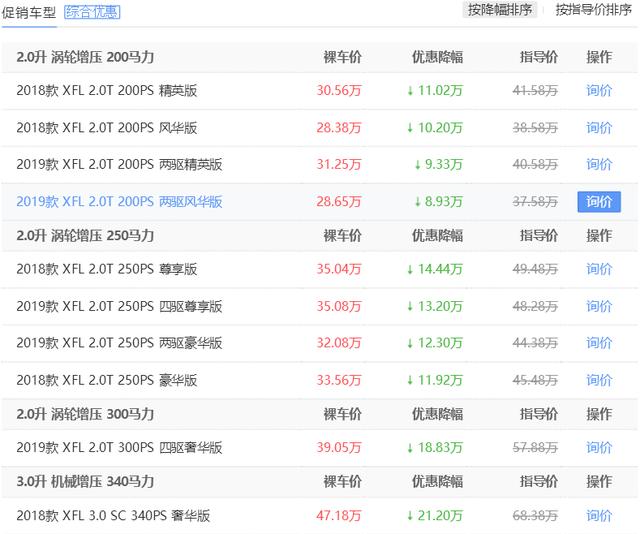Click the 2.0升 涡轮增压 250马力 group header
The image size is (640, 534).
coord(85,236)
